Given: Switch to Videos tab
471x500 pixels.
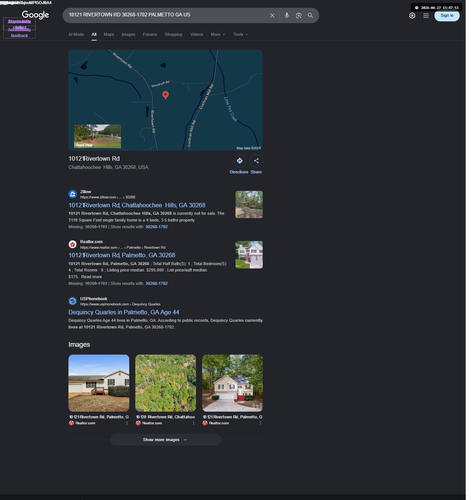Looking at the screenshot, I should [x=197, y=34].
